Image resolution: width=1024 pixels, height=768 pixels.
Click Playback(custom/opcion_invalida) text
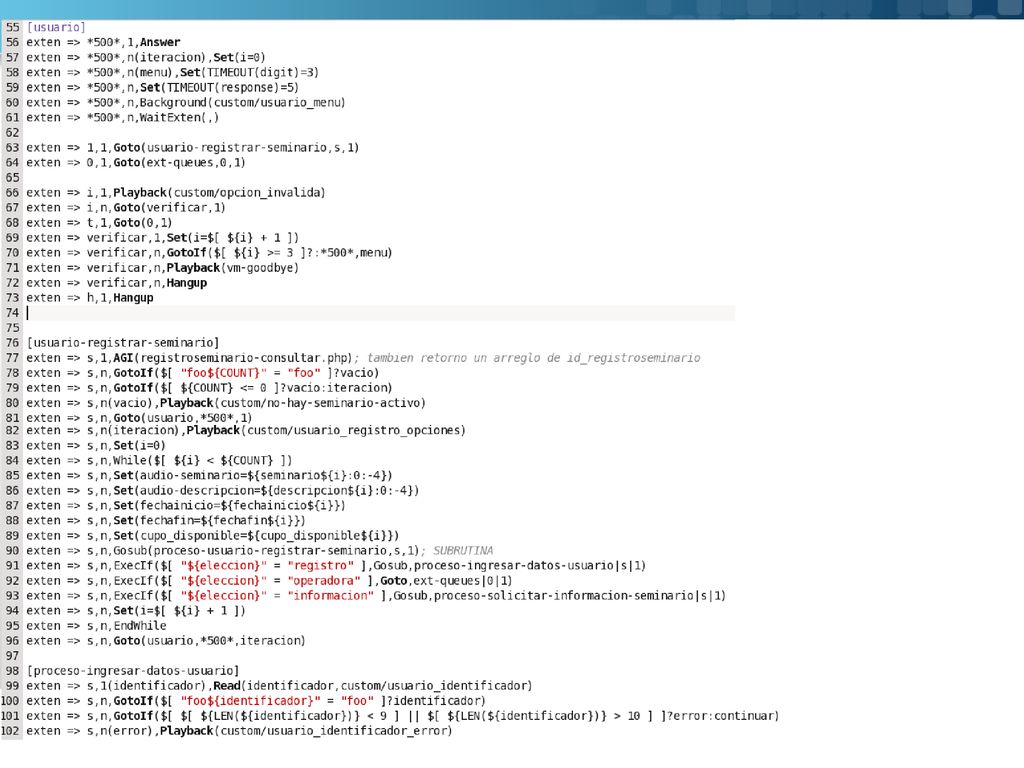point(219,193)
